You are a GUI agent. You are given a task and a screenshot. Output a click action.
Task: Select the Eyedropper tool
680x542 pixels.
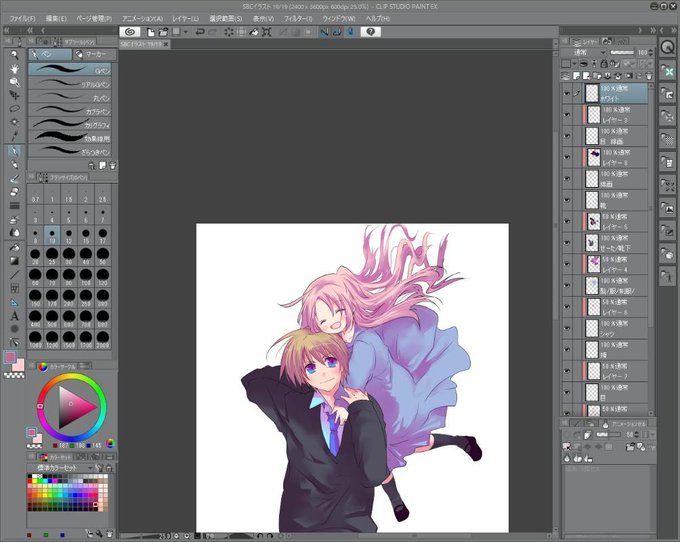pos(14,136)
